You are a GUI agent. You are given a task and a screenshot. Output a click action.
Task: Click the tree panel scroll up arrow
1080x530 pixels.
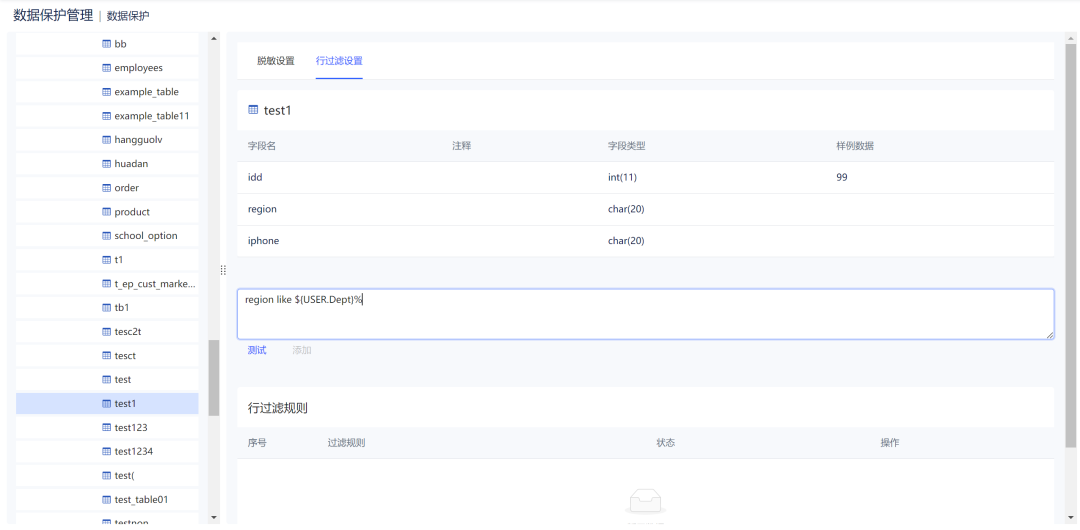[x=213, y=39]
